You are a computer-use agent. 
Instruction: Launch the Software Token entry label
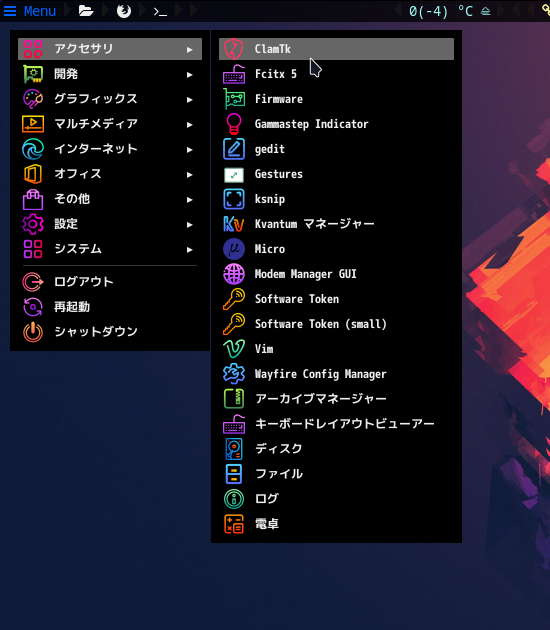point(297,299)
